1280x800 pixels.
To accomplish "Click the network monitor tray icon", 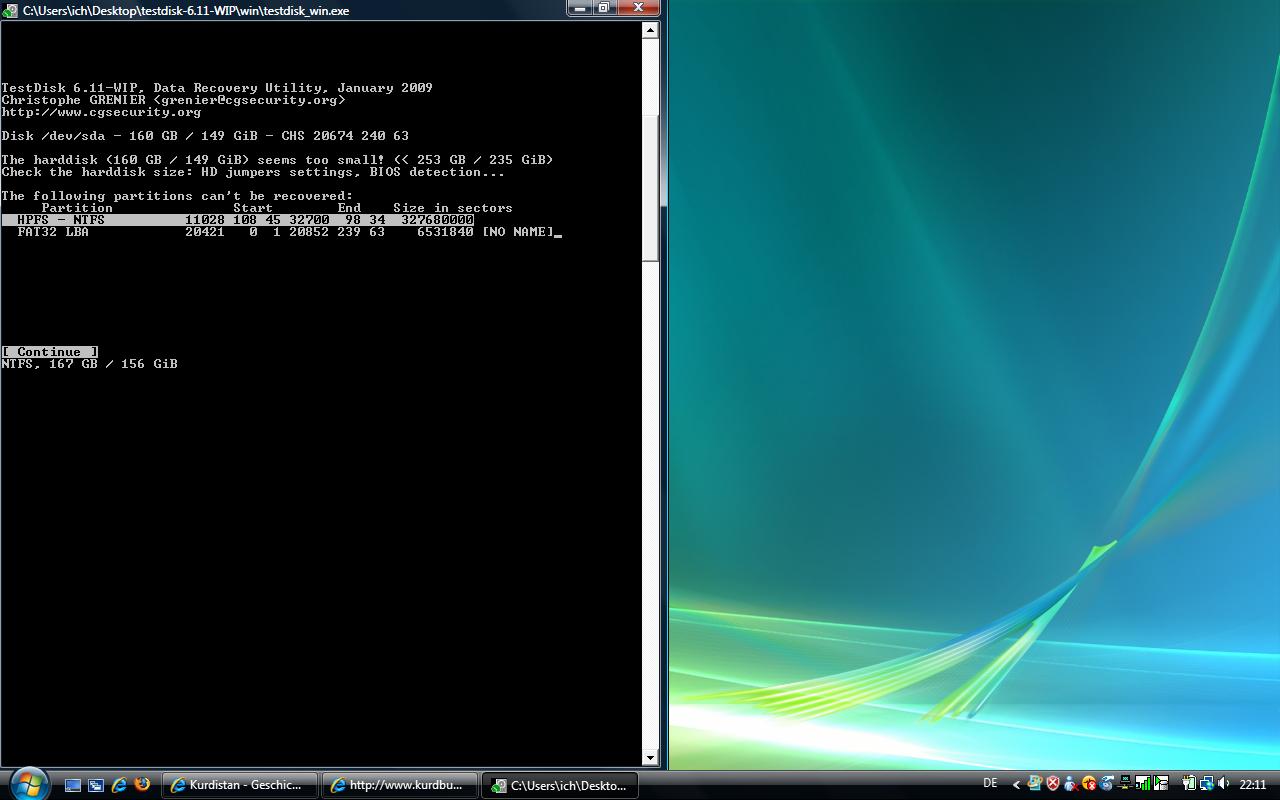I will (x=1125, y=784).
